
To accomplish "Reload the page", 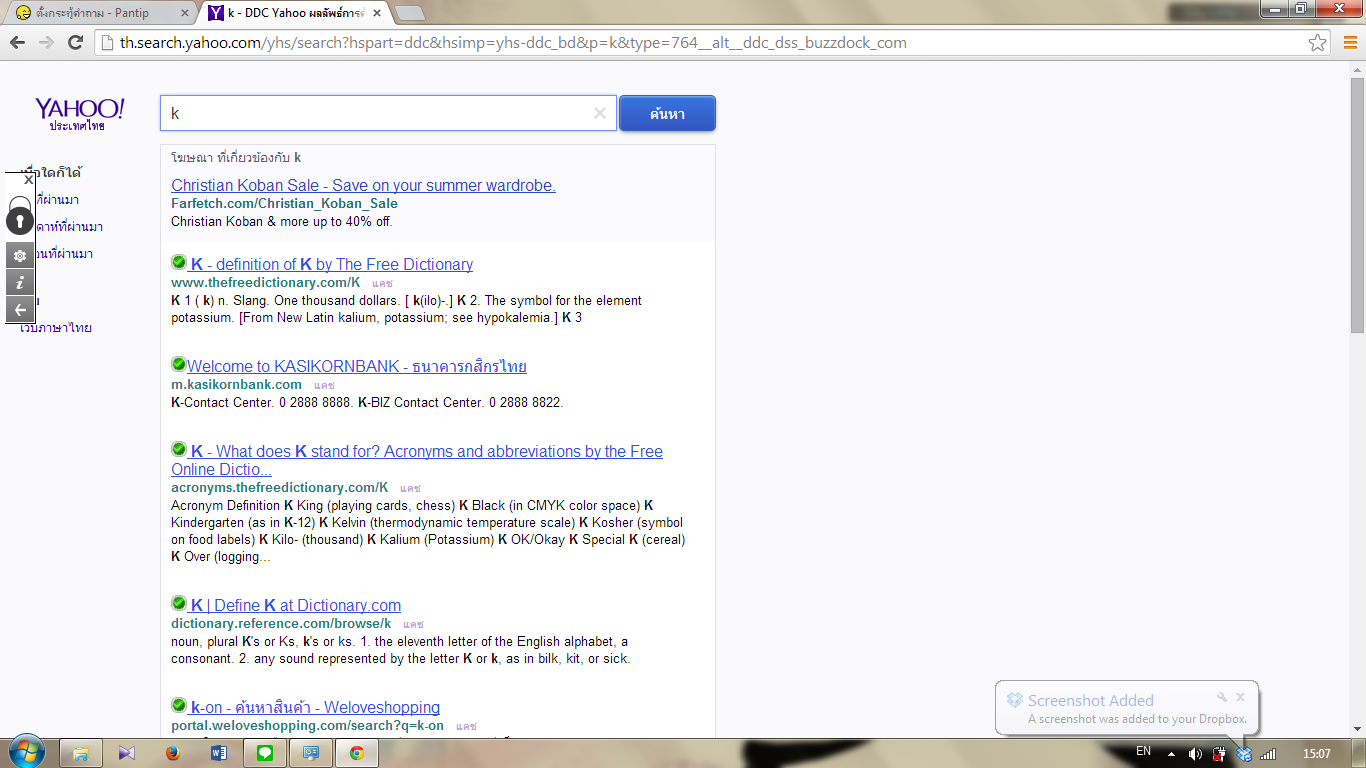I will click(x=75, y=42).
